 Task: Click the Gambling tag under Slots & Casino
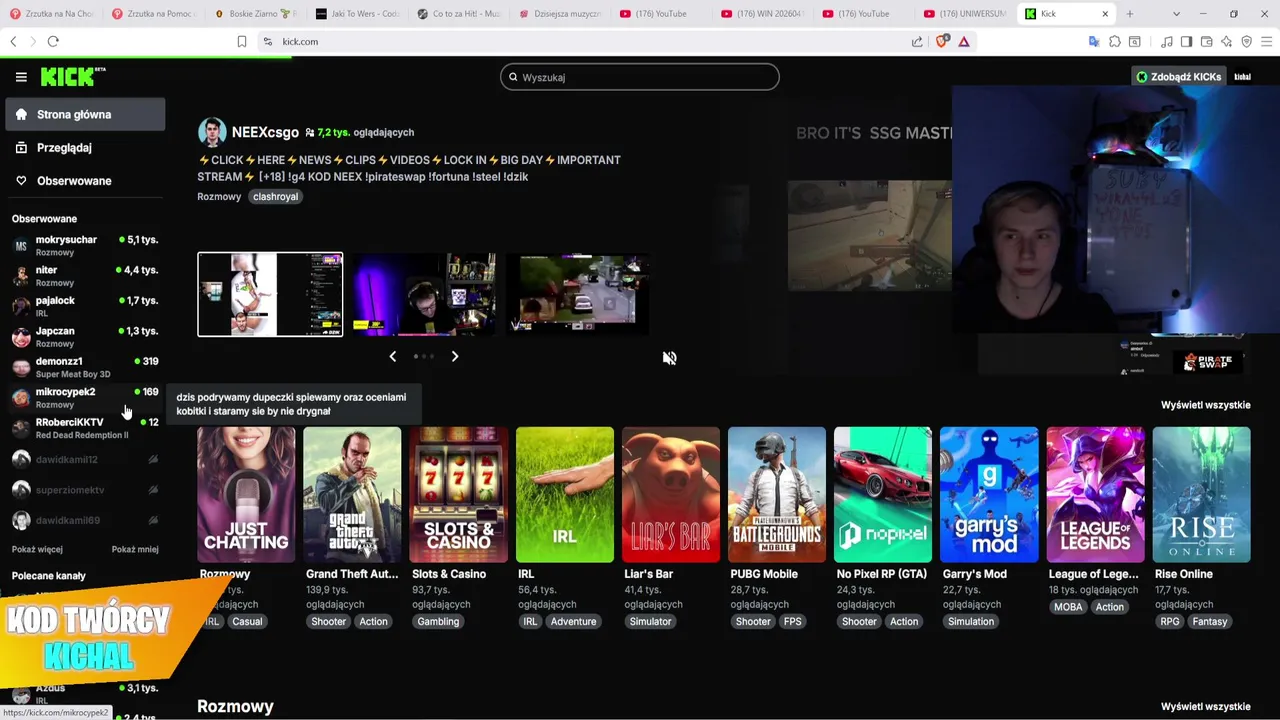pyautogui.click(x=438, y=621)
